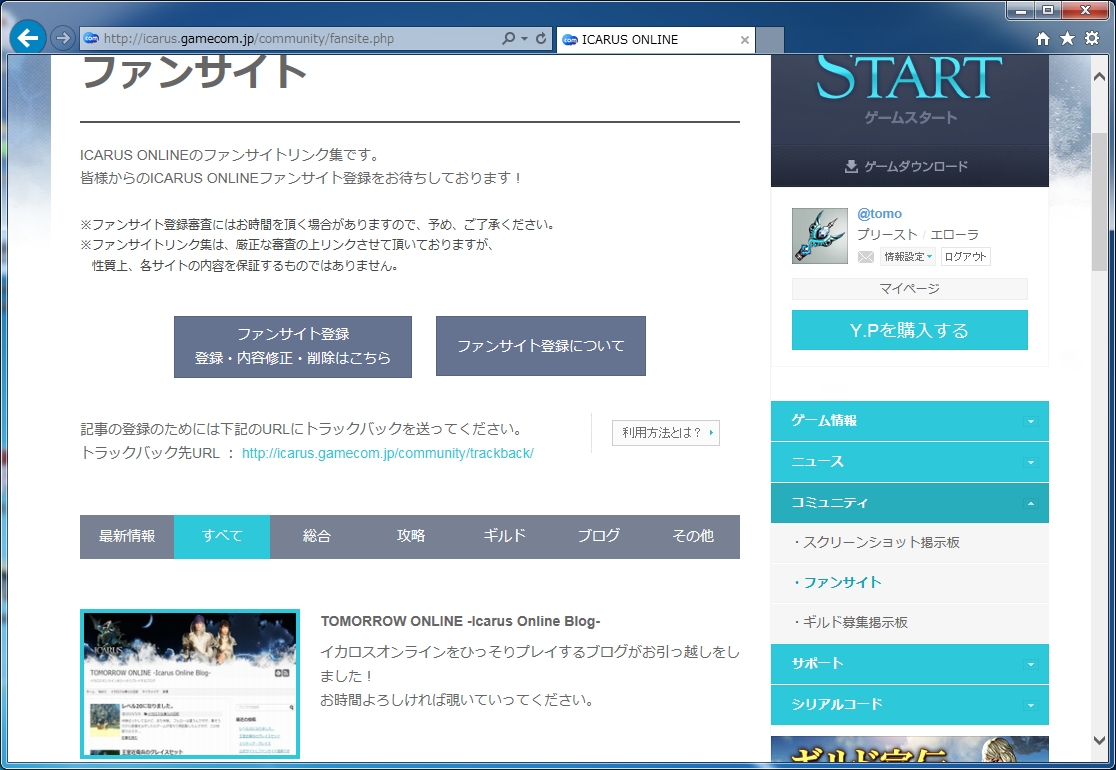The width and height of the screenshot is (1116, 770).
Task: Click TOMORROW ONLINE -Icarus Online Blog- title
Action: tap(460, 621)
